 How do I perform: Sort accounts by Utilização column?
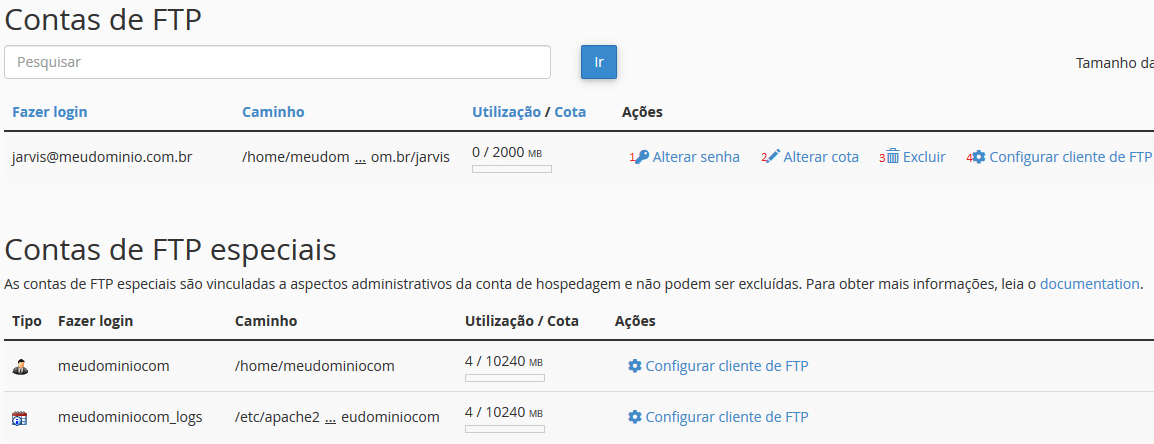click(506, 112)
